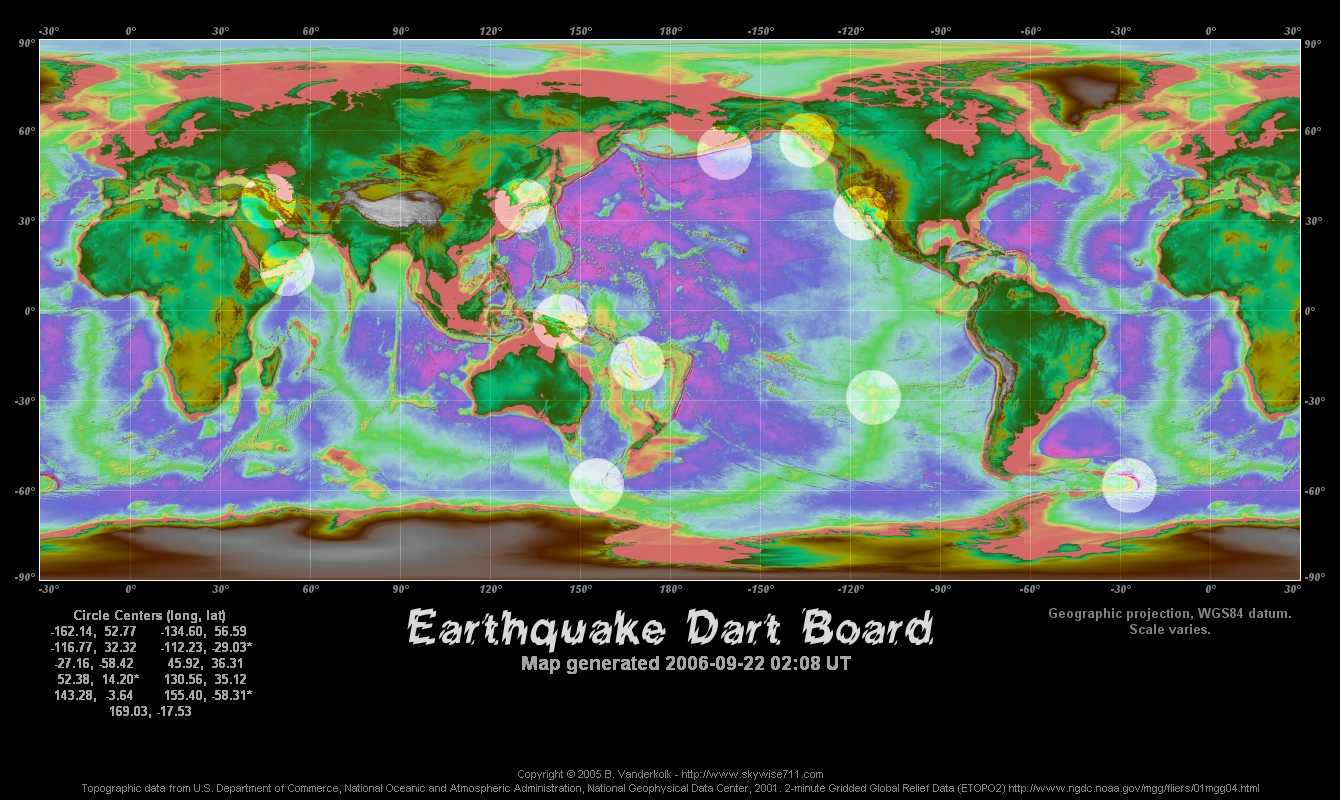
Task: Select the dart circle over New Guinea
Action: [560, 321]
